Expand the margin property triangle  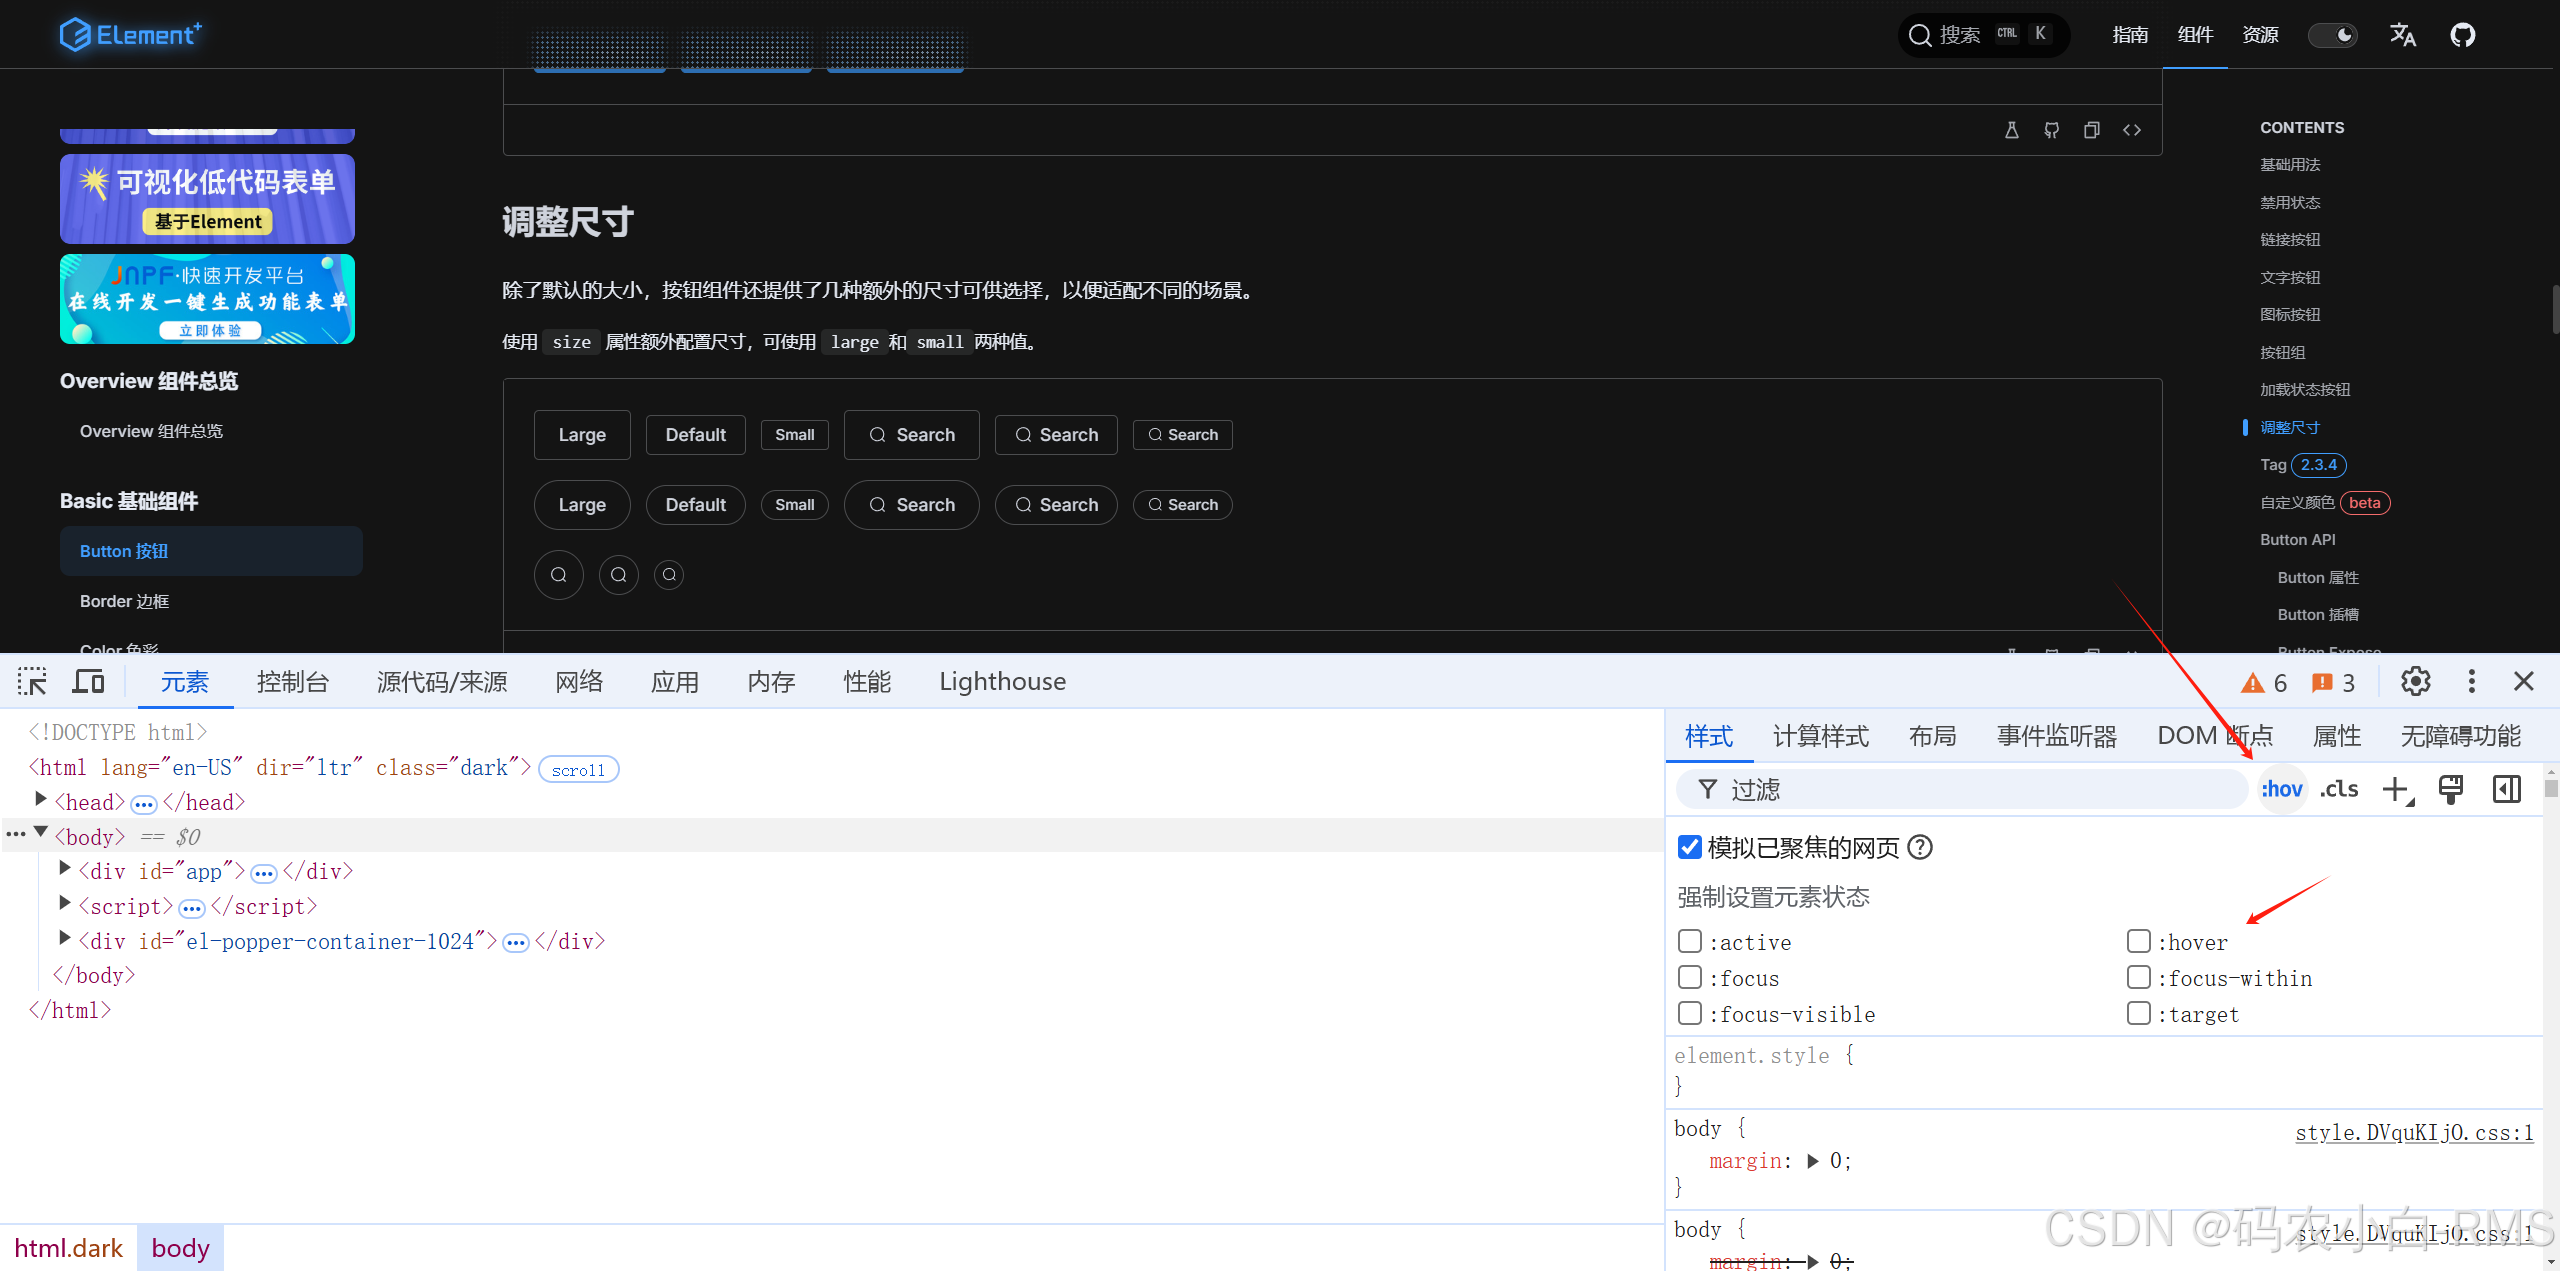tap(1813, 1161)
